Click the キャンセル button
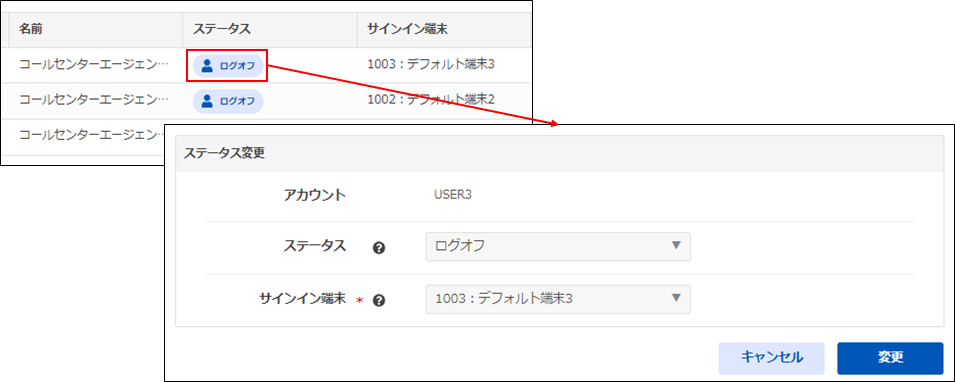The height and width of the screenshot is (382, 955). (772, 358)
